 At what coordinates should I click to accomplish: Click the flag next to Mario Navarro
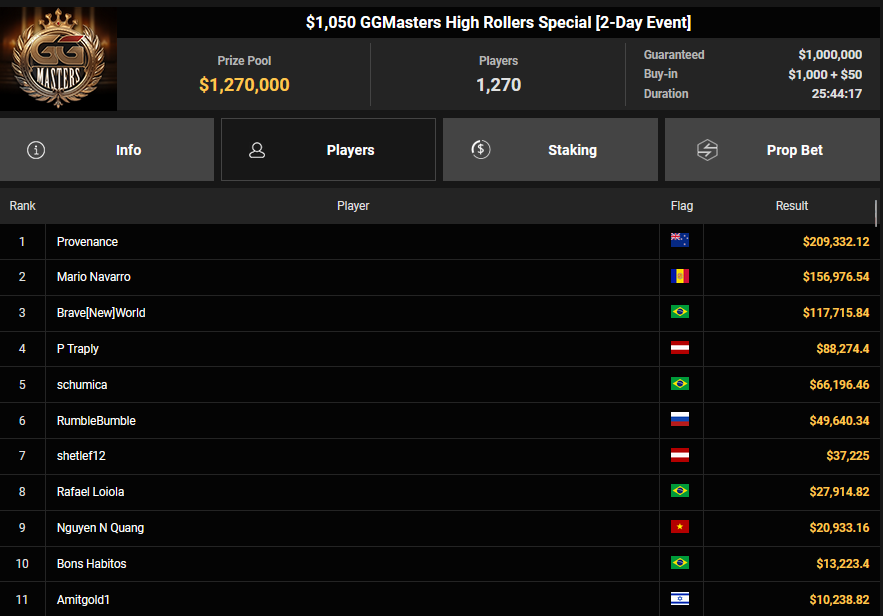pyautogui.click(x=680, y=277)
